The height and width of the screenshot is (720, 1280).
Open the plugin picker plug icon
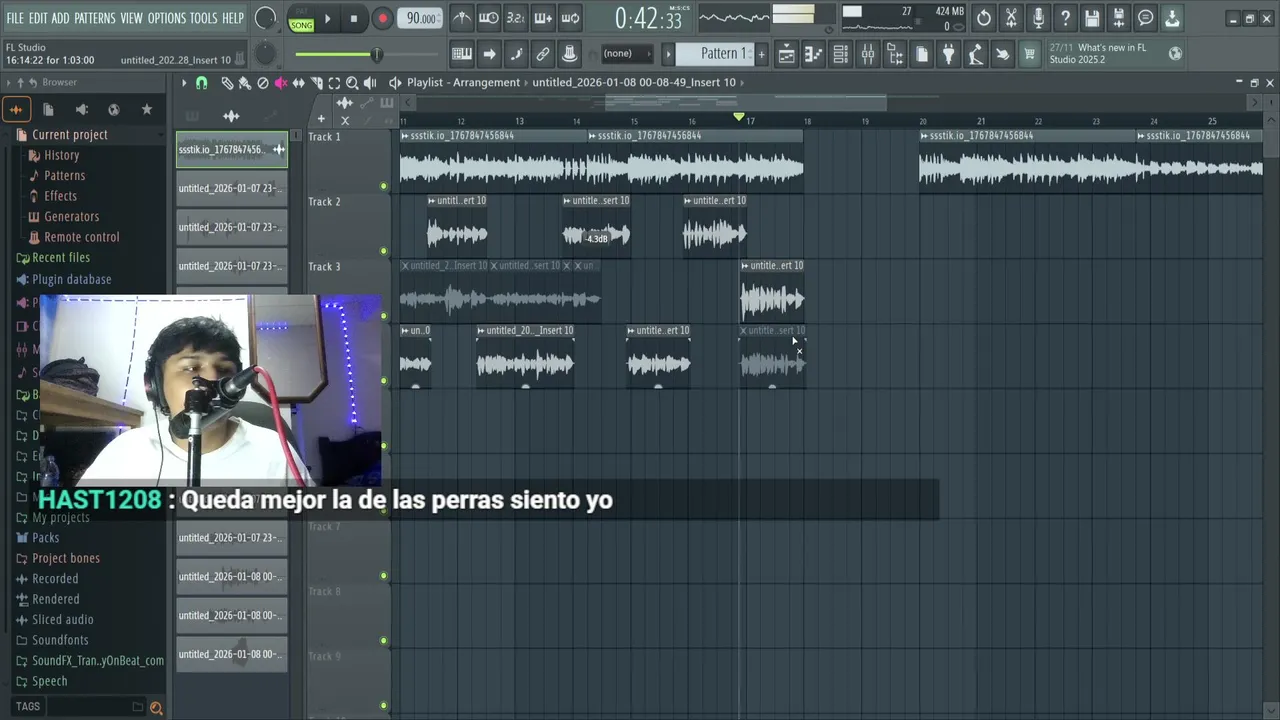pyautogui.click(x=949, y=54)
